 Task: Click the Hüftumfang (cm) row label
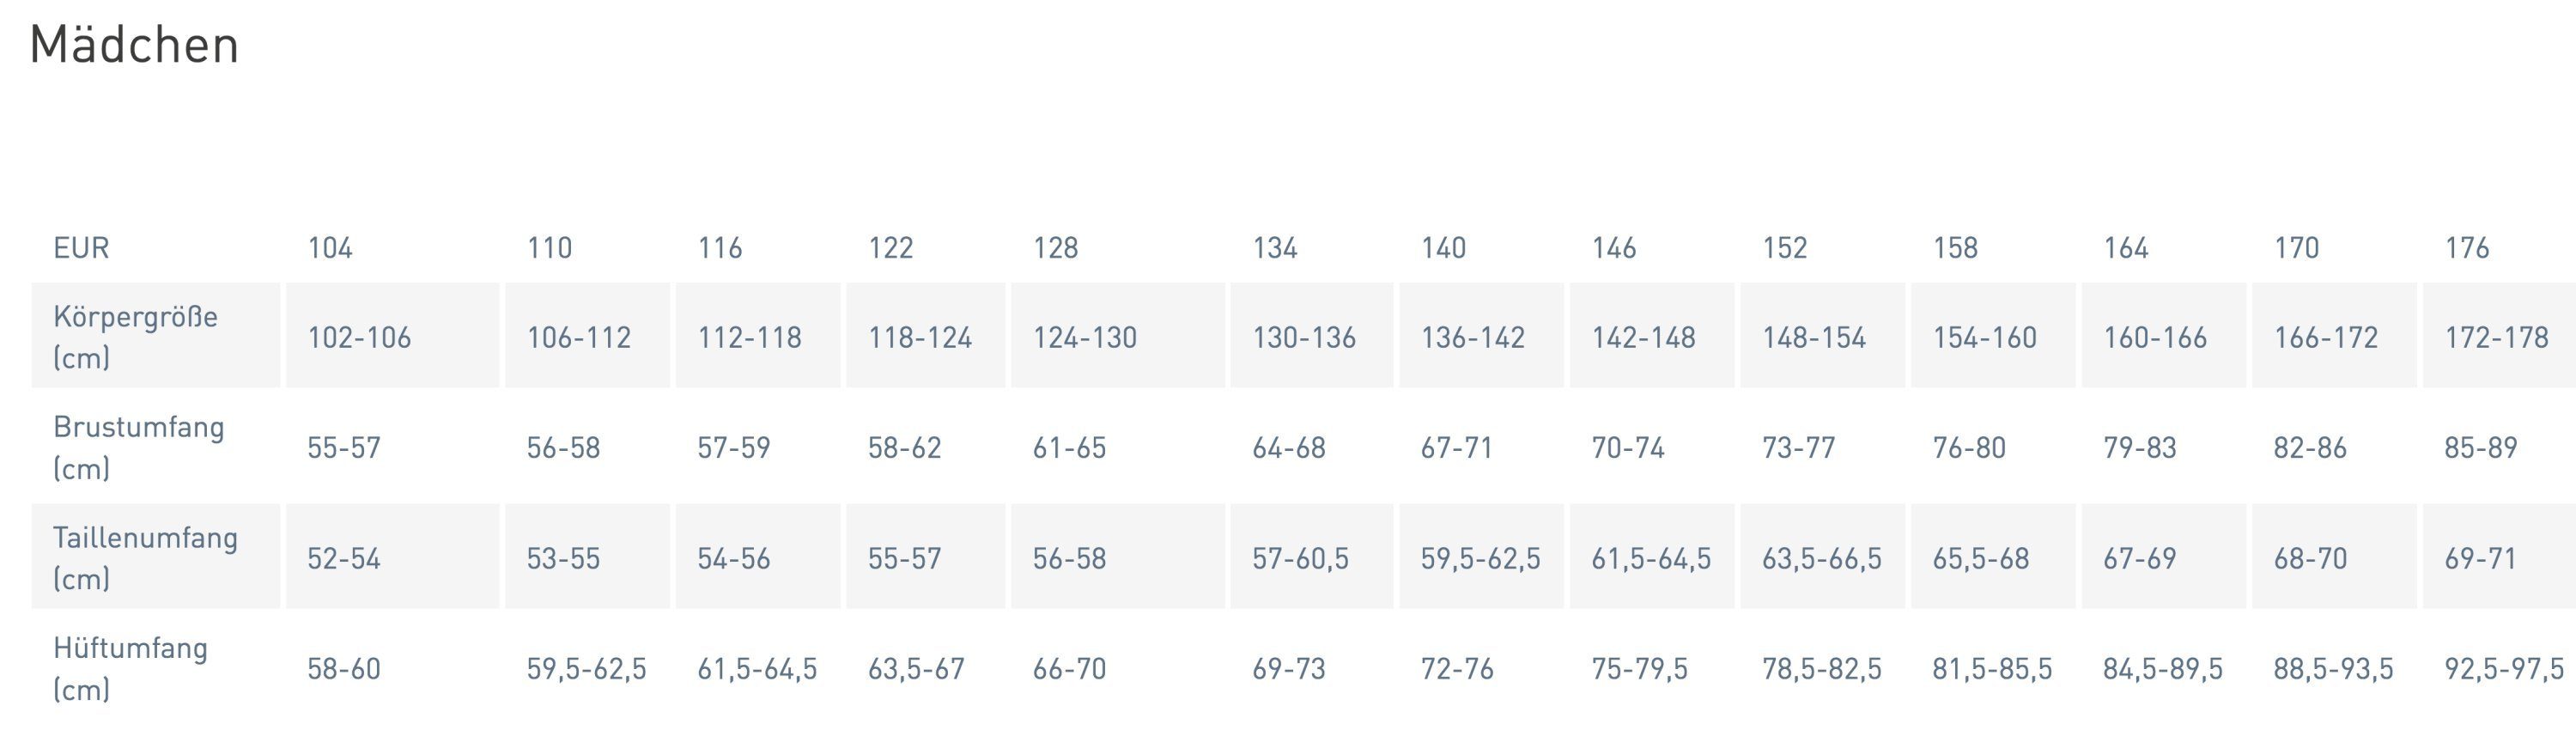[x=130, y=667]
